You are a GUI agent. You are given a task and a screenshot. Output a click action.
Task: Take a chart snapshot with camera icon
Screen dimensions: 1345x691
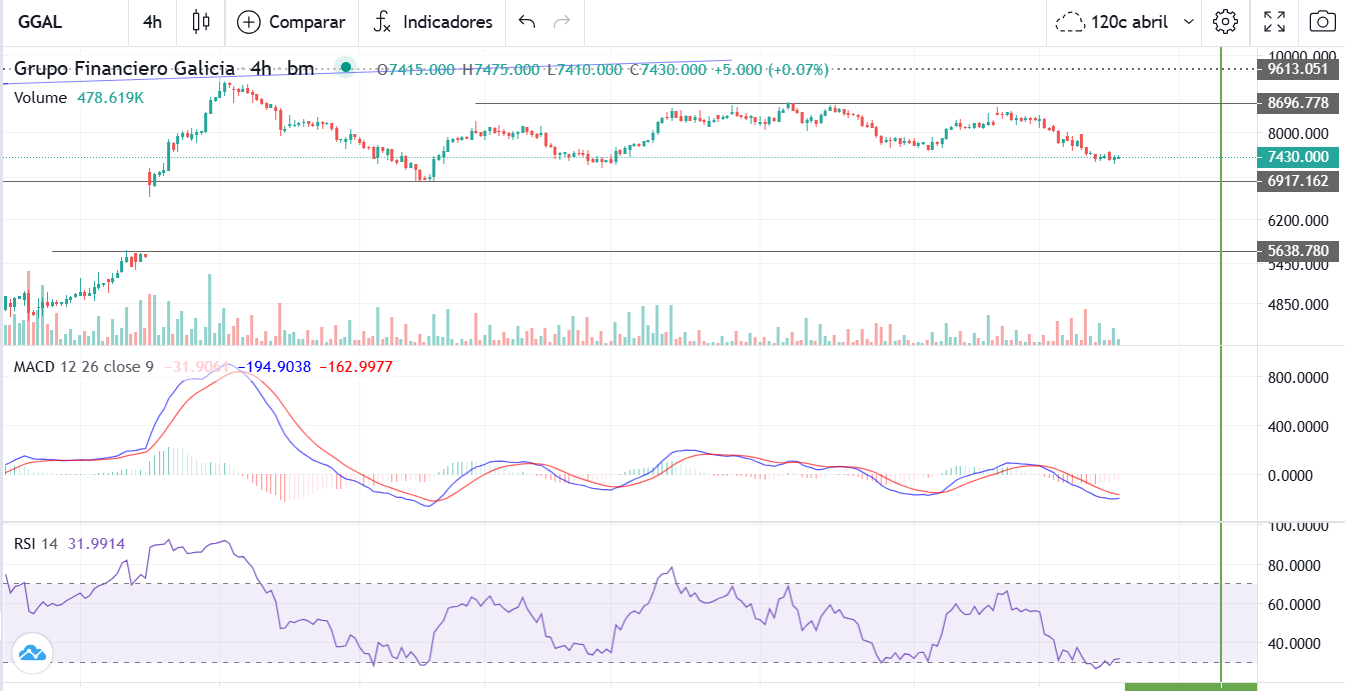1322,22
